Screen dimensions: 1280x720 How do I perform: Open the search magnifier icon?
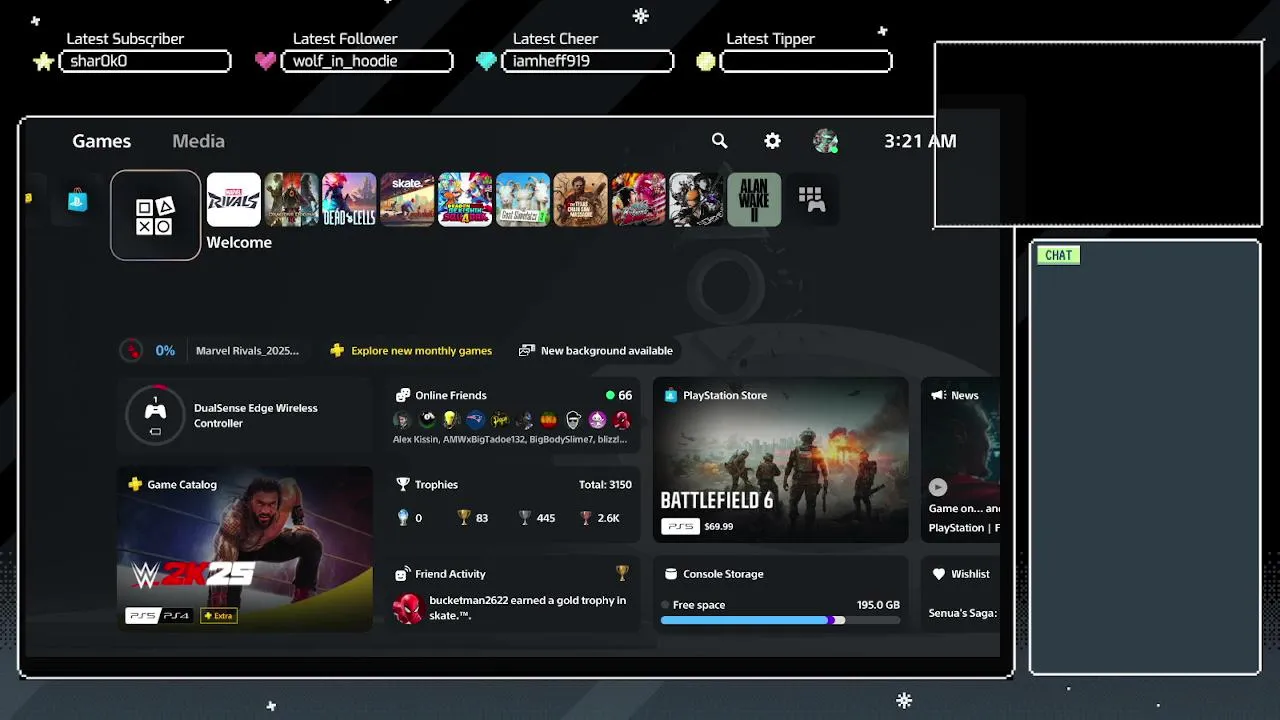719,141
